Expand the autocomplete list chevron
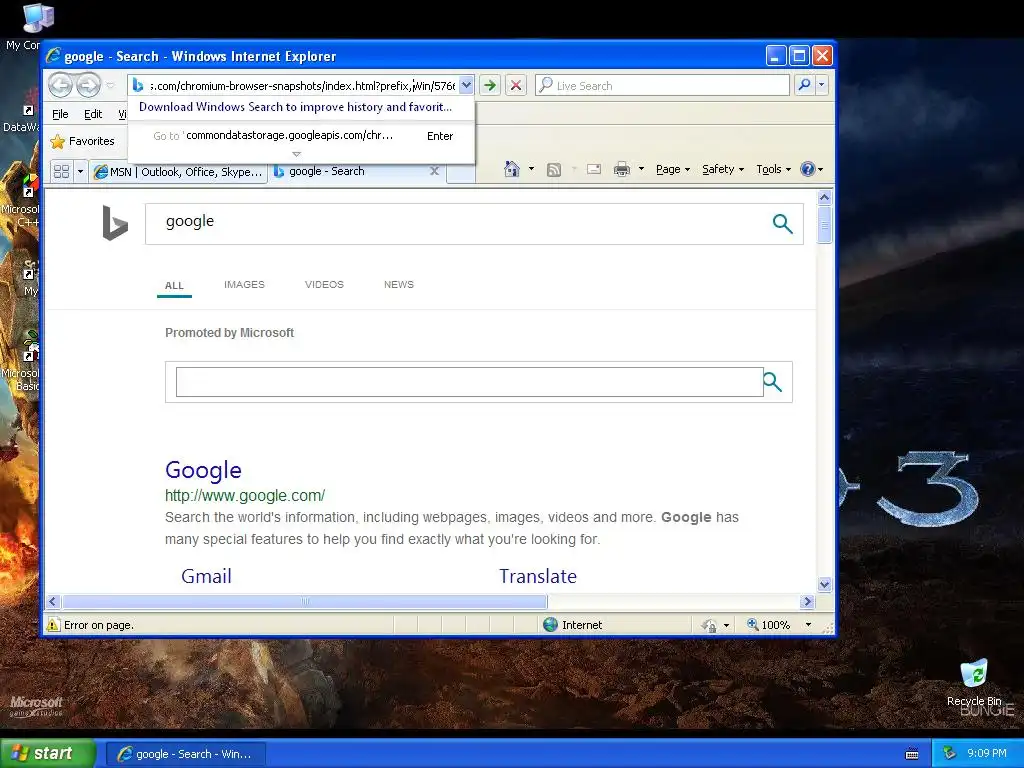1024x768 pixels. [x=296, y=154]
